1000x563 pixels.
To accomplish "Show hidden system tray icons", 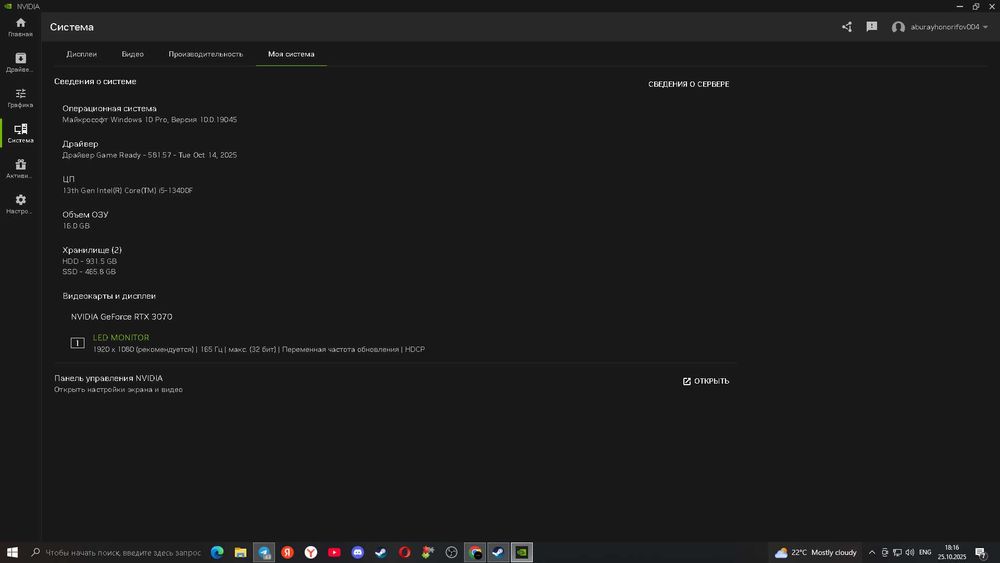I will tap(872, 552).
